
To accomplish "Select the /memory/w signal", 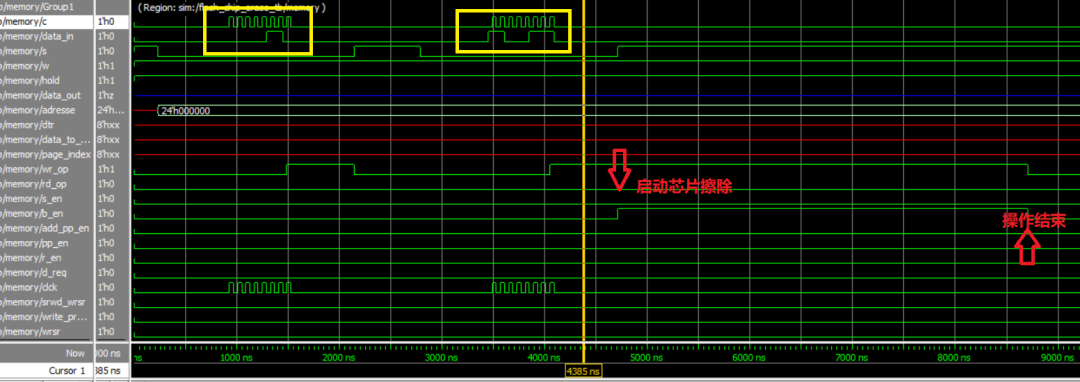I will (46, 65).
